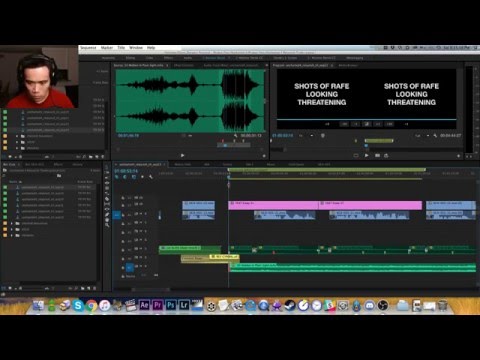
Task: Open the Window menu
Action: 136,48
